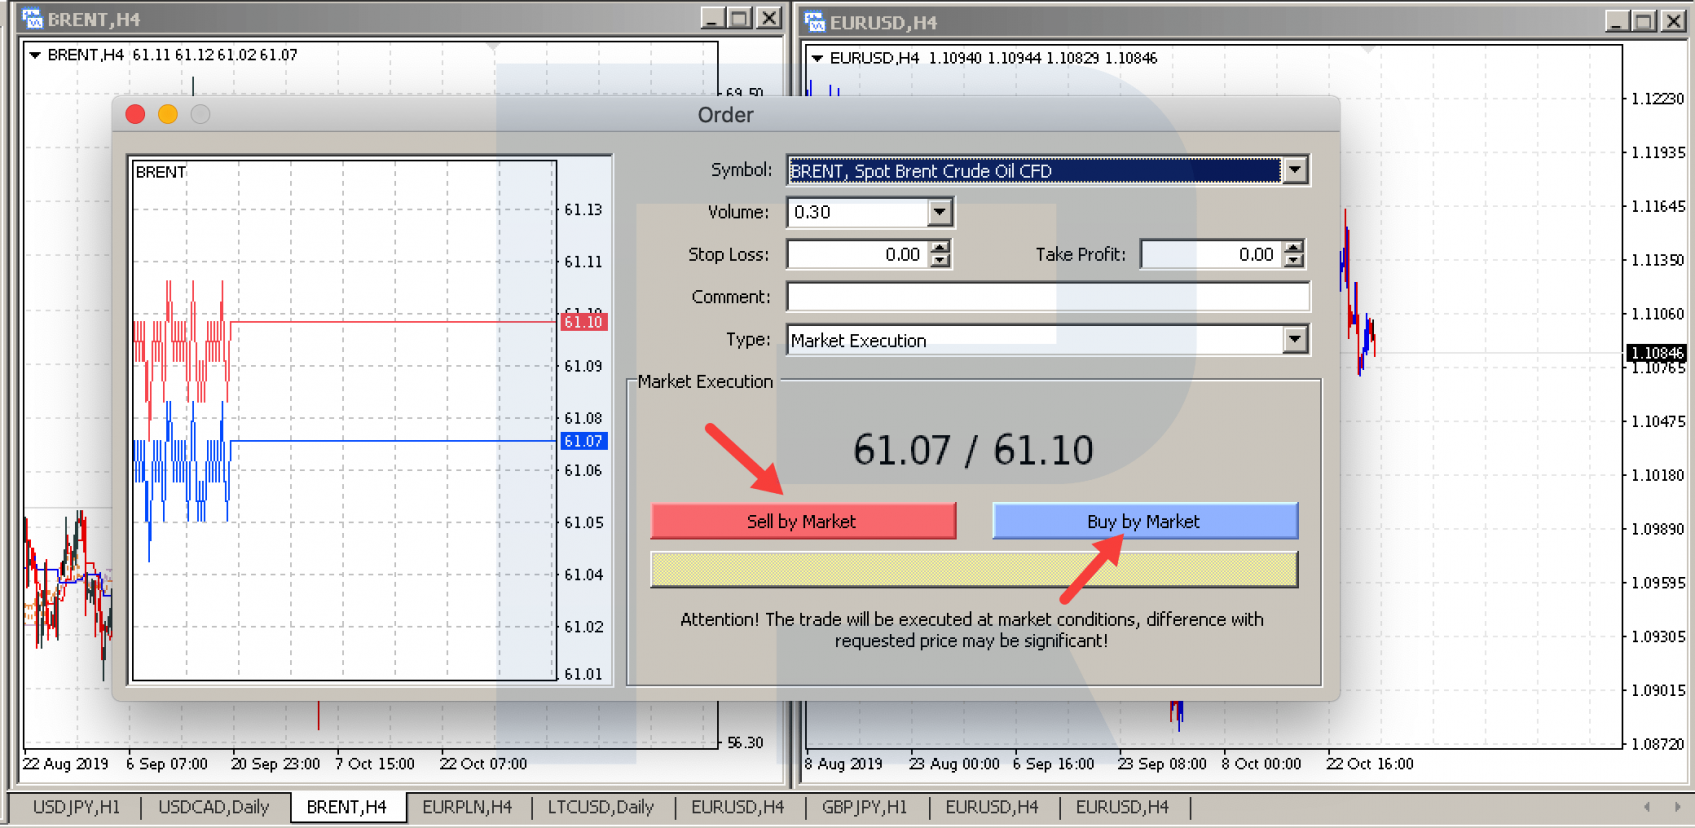The width and height of the screenshot is (1695, 828).
Task: Decrease Take Profit with the down stepper arrow
Action: [1294, 261]
